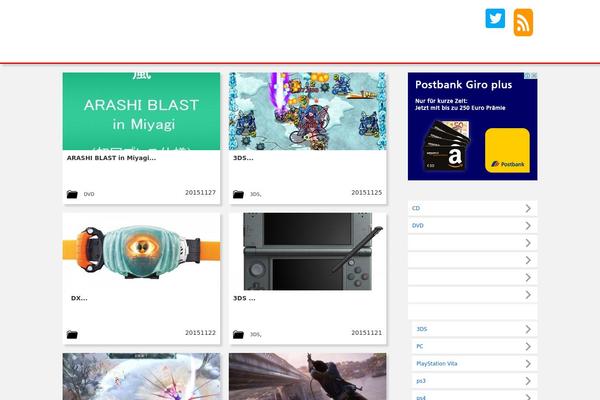Click folder icon on 20151121 card

(x=238, y=335)
